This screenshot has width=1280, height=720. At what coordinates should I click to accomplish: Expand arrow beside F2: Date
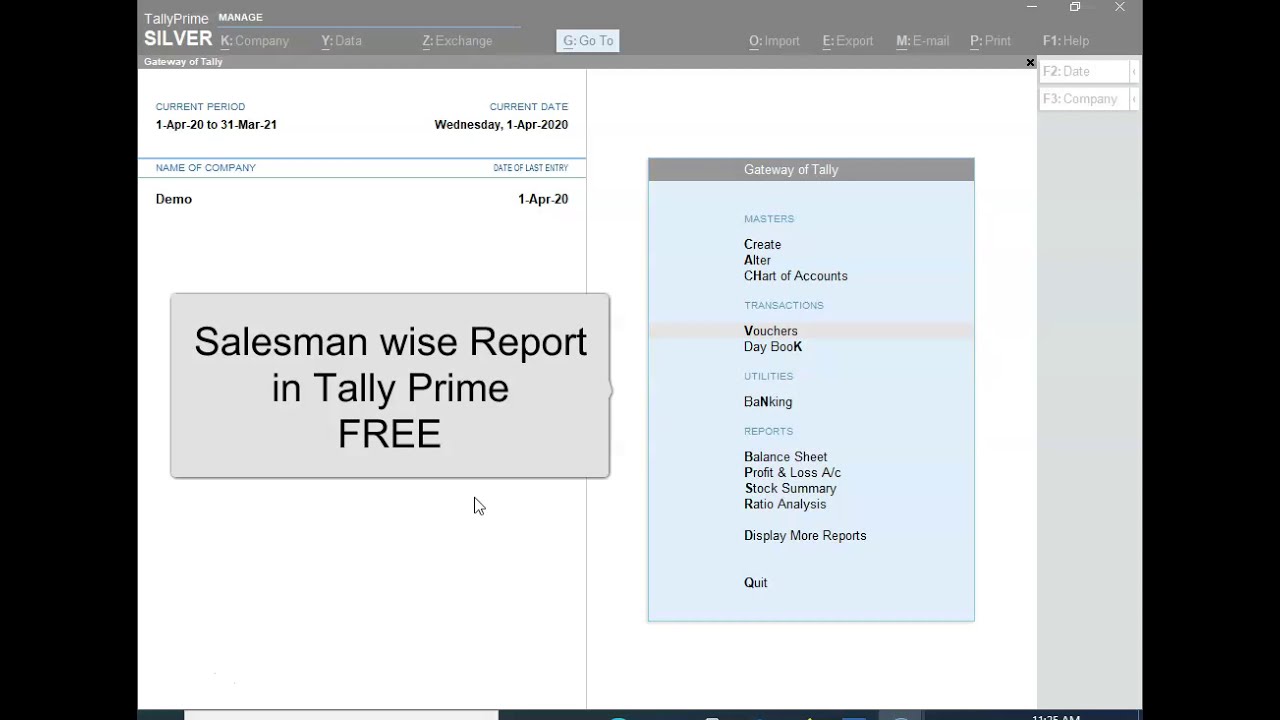pos(1134,72)
